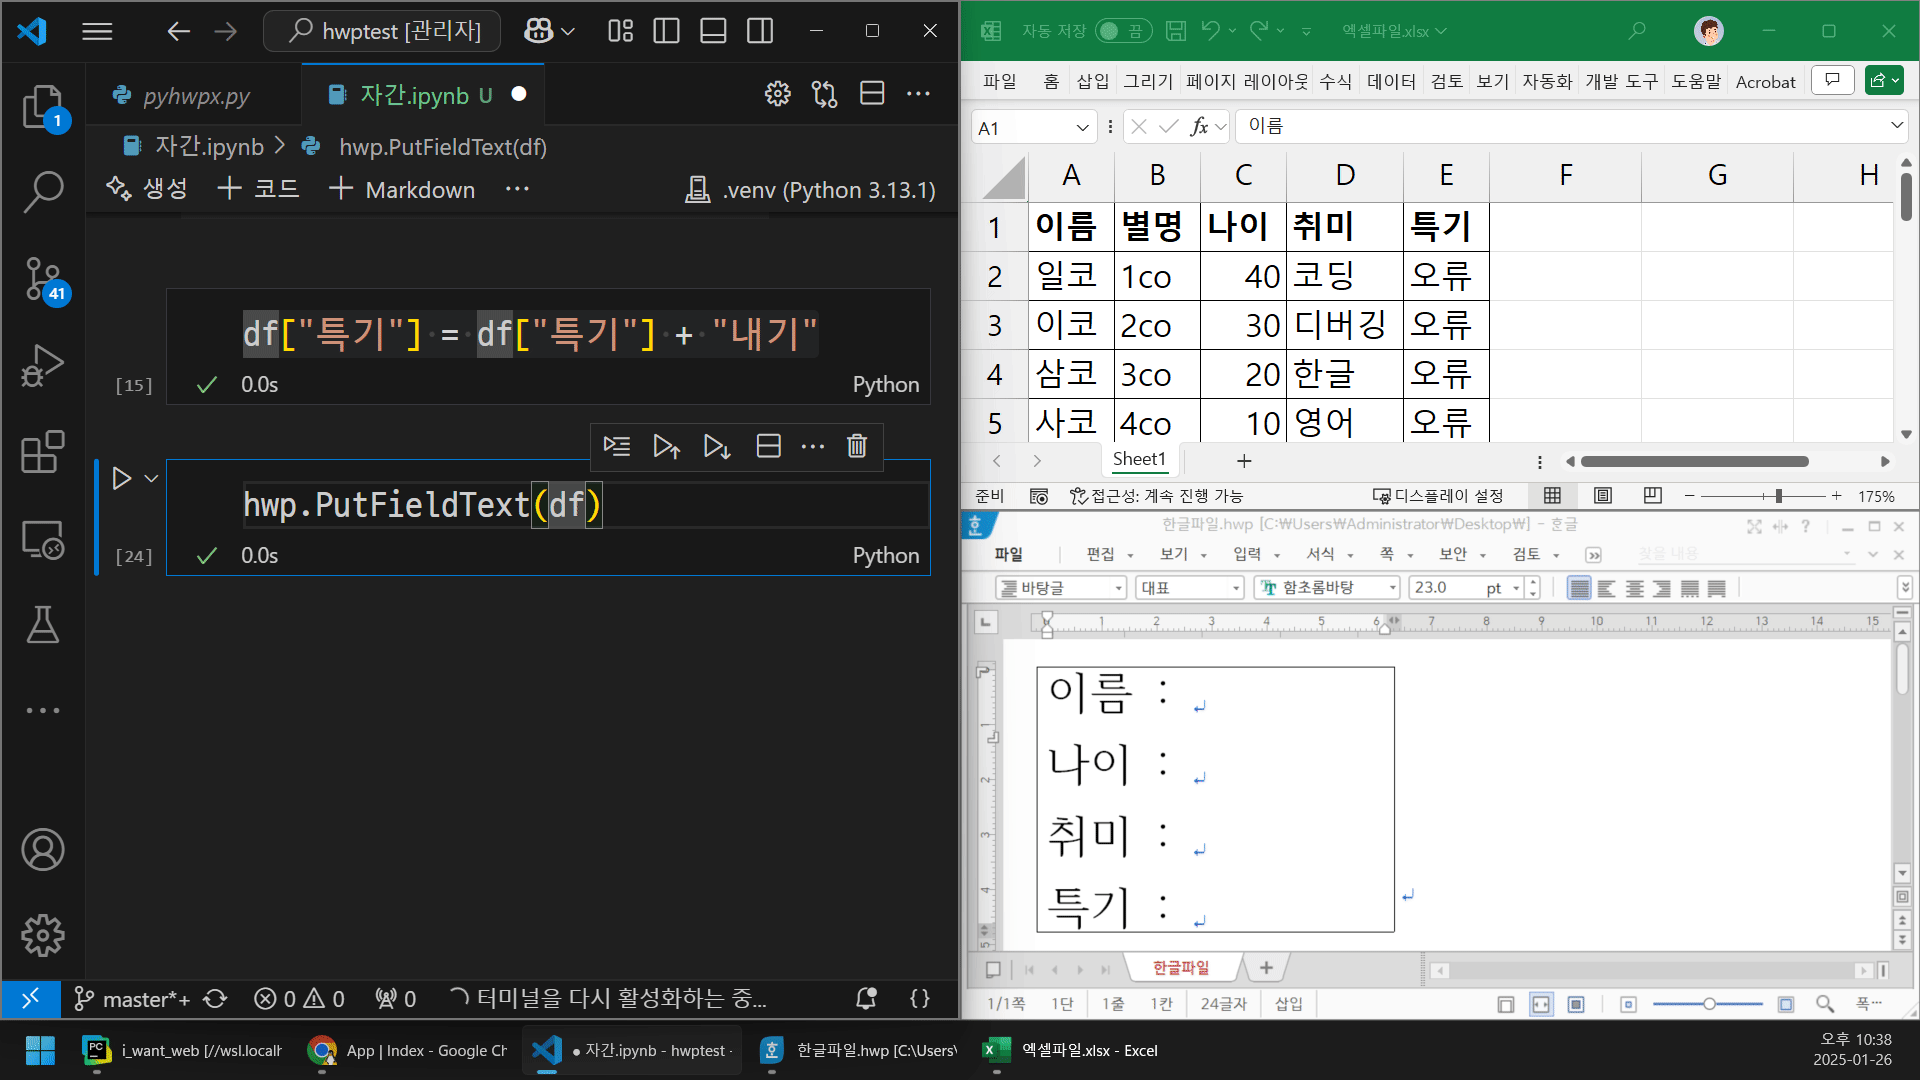Select the Sheet1 tab in Excel
1920x1080 pixels.
coord(1139,459)
